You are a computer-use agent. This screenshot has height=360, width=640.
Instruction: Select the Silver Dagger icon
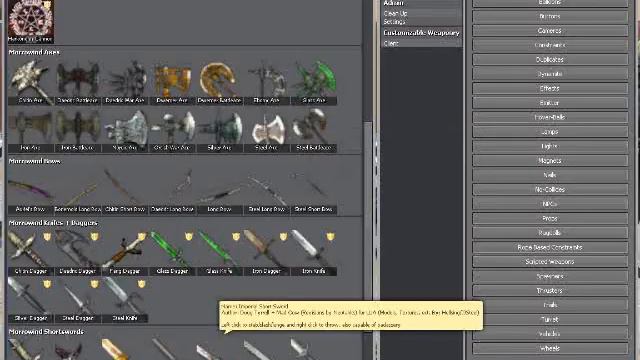pyautogui.click(x=31, y=300)
